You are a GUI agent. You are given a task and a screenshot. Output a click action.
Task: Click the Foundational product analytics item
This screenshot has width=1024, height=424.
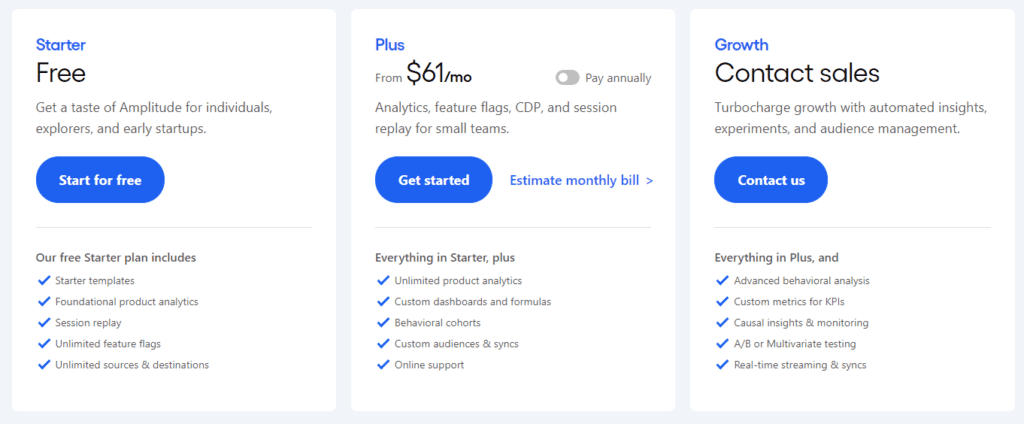tap(126, 302)
